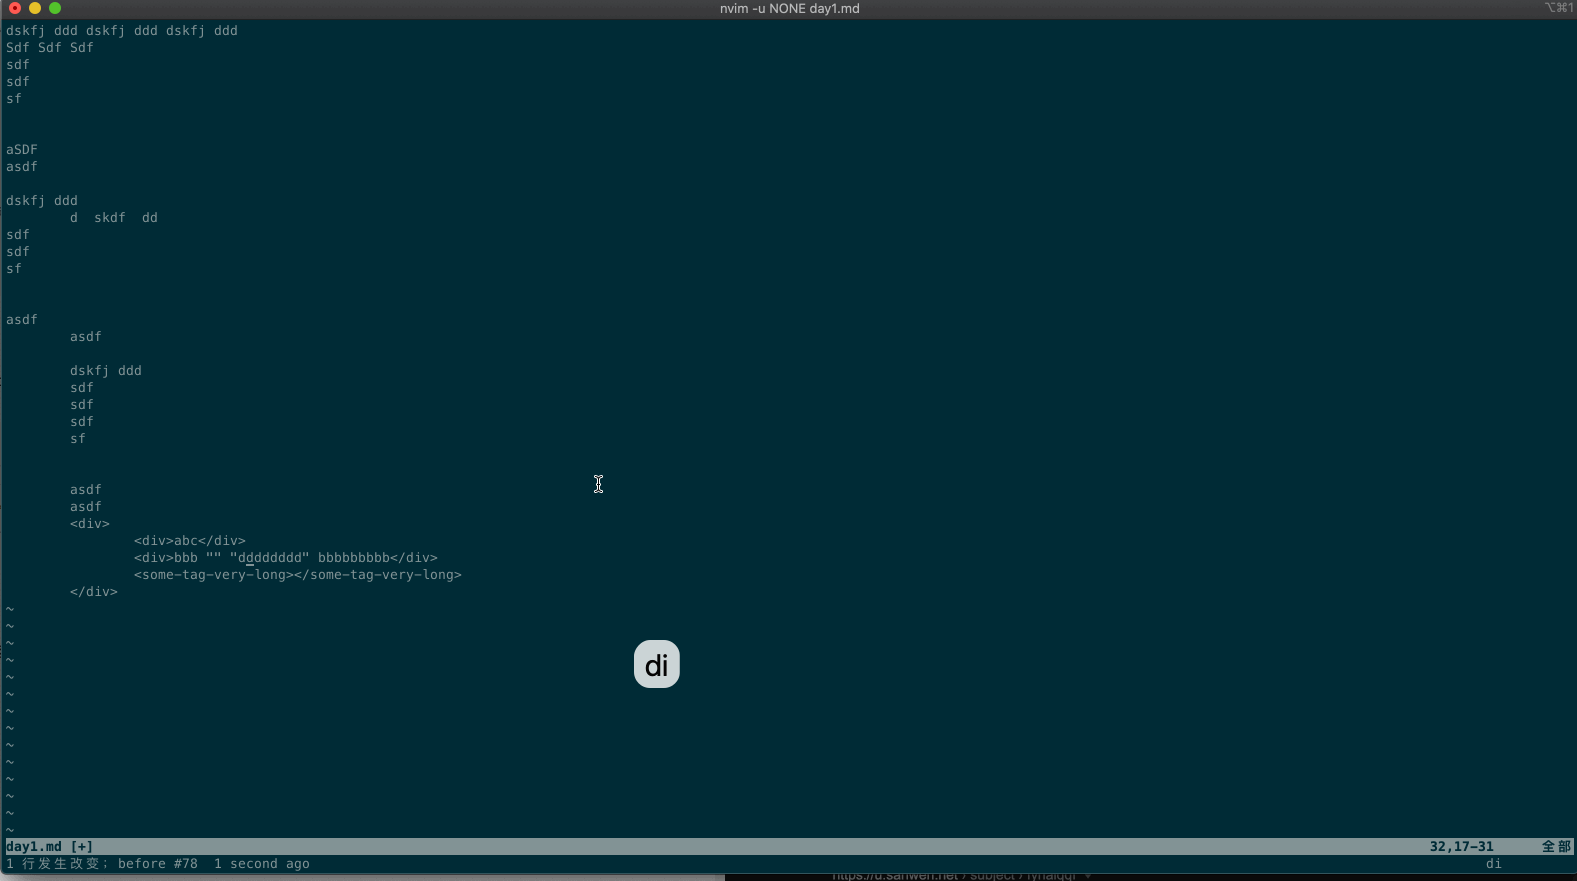
Task: Click the 'di' keystroke overlay badge
Action: pyautogui.click(x=657, y=664)
